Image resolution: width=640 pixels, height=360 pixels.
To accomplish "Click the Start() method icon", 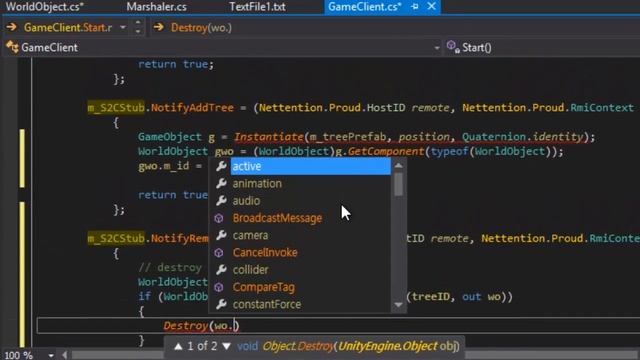I will point(453,47).
